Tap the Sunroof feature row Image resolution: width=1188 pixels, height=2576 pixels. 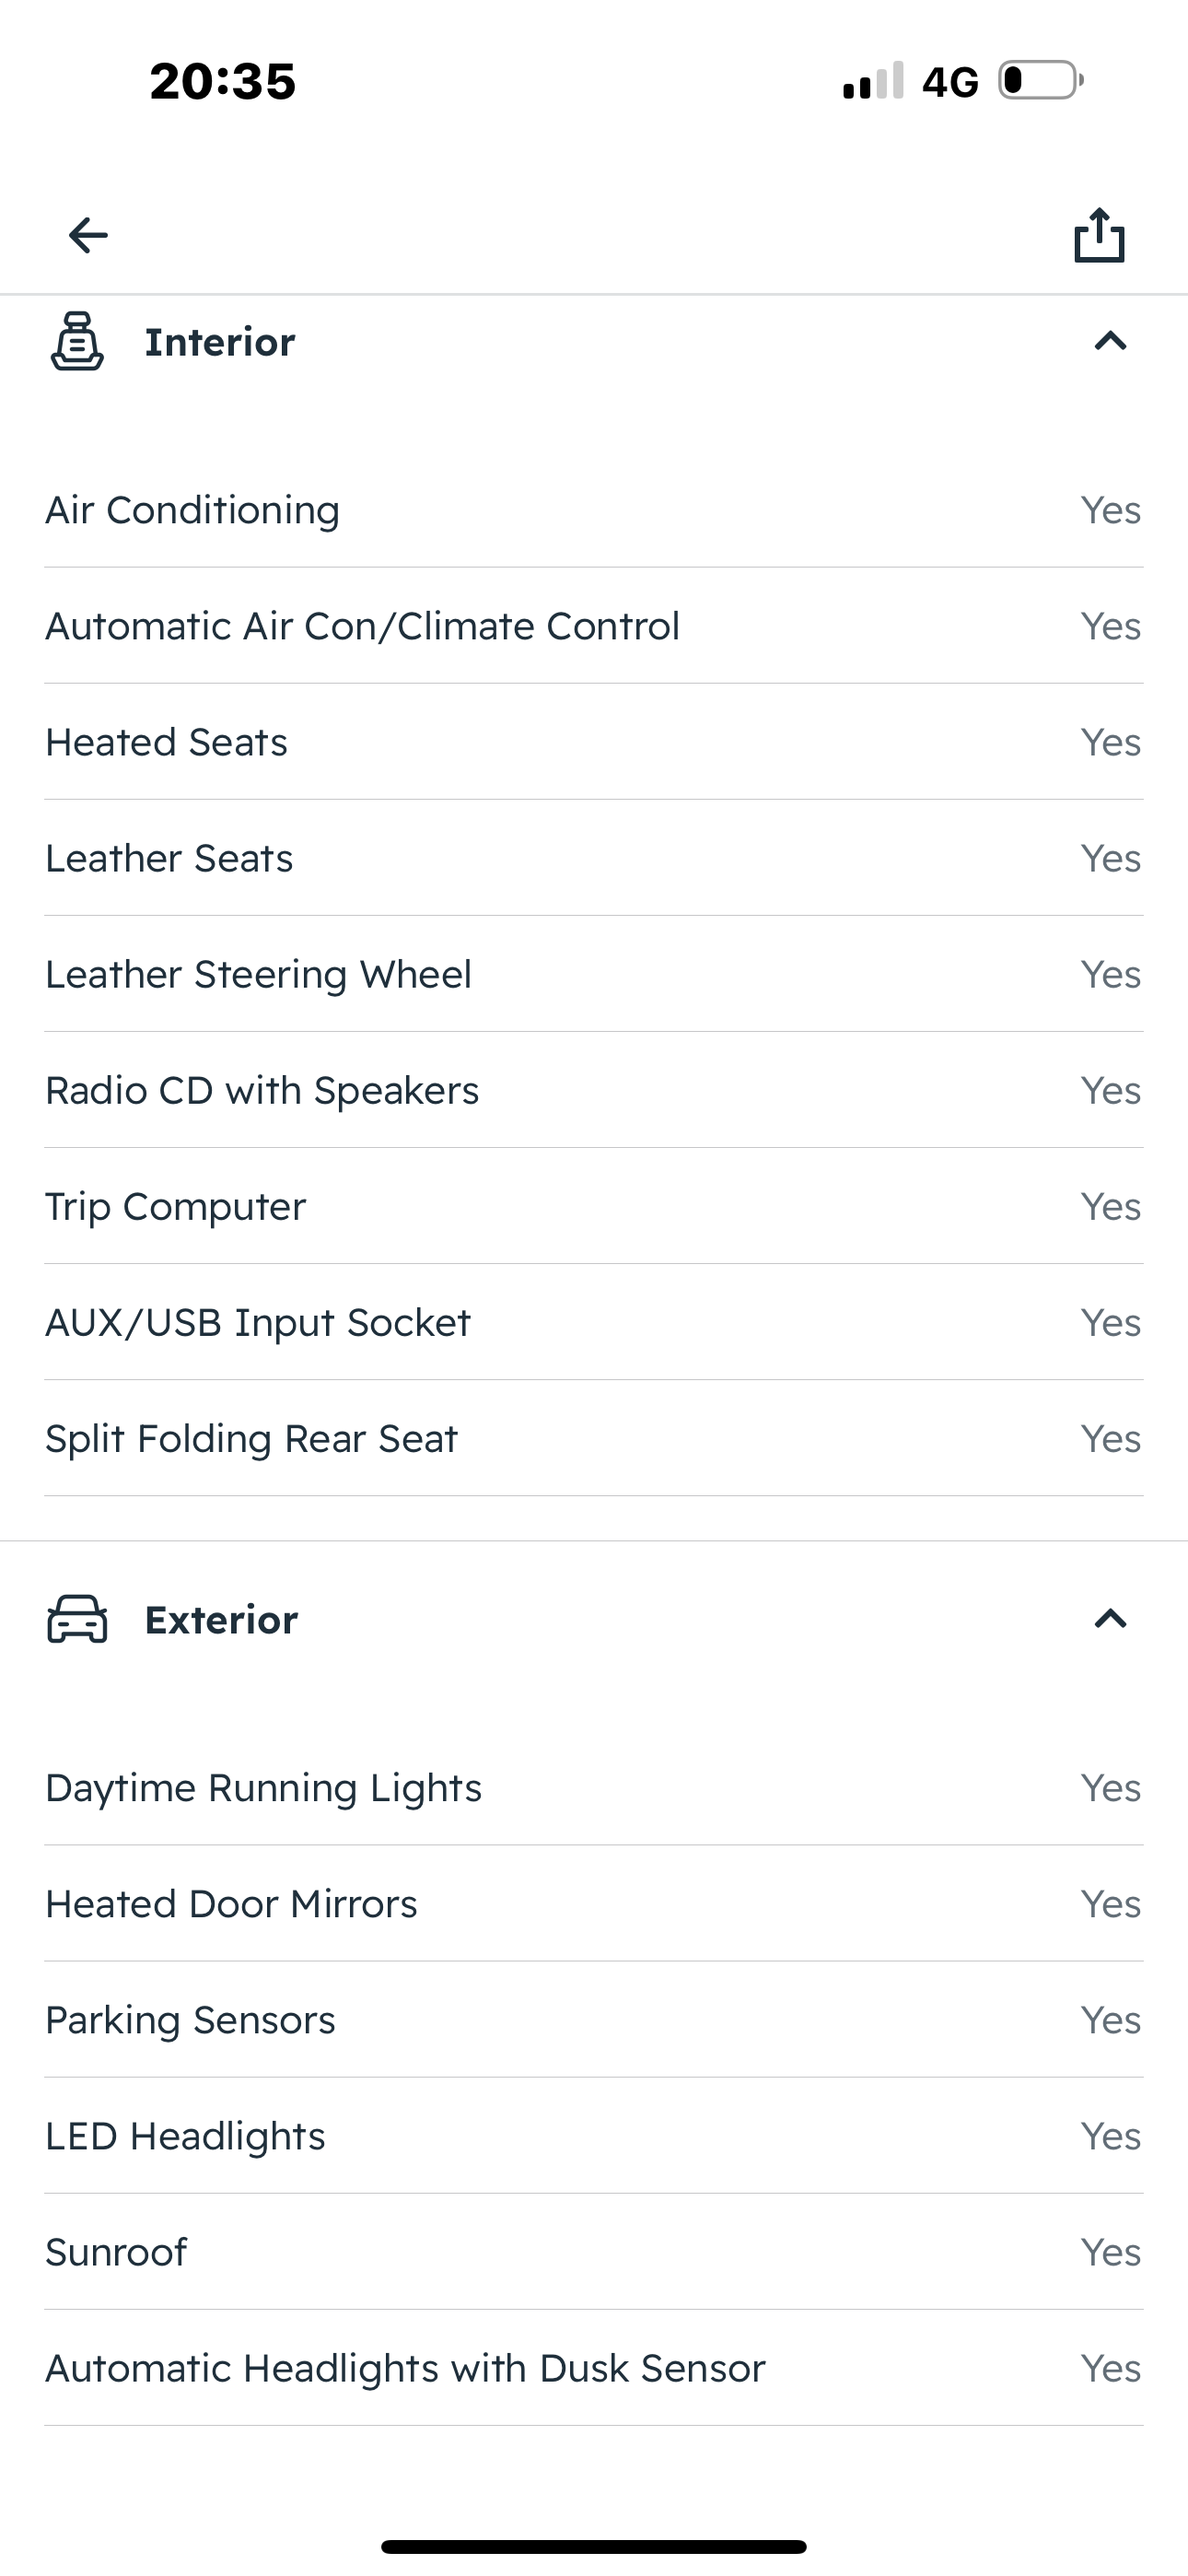[x=594, y=2252]
